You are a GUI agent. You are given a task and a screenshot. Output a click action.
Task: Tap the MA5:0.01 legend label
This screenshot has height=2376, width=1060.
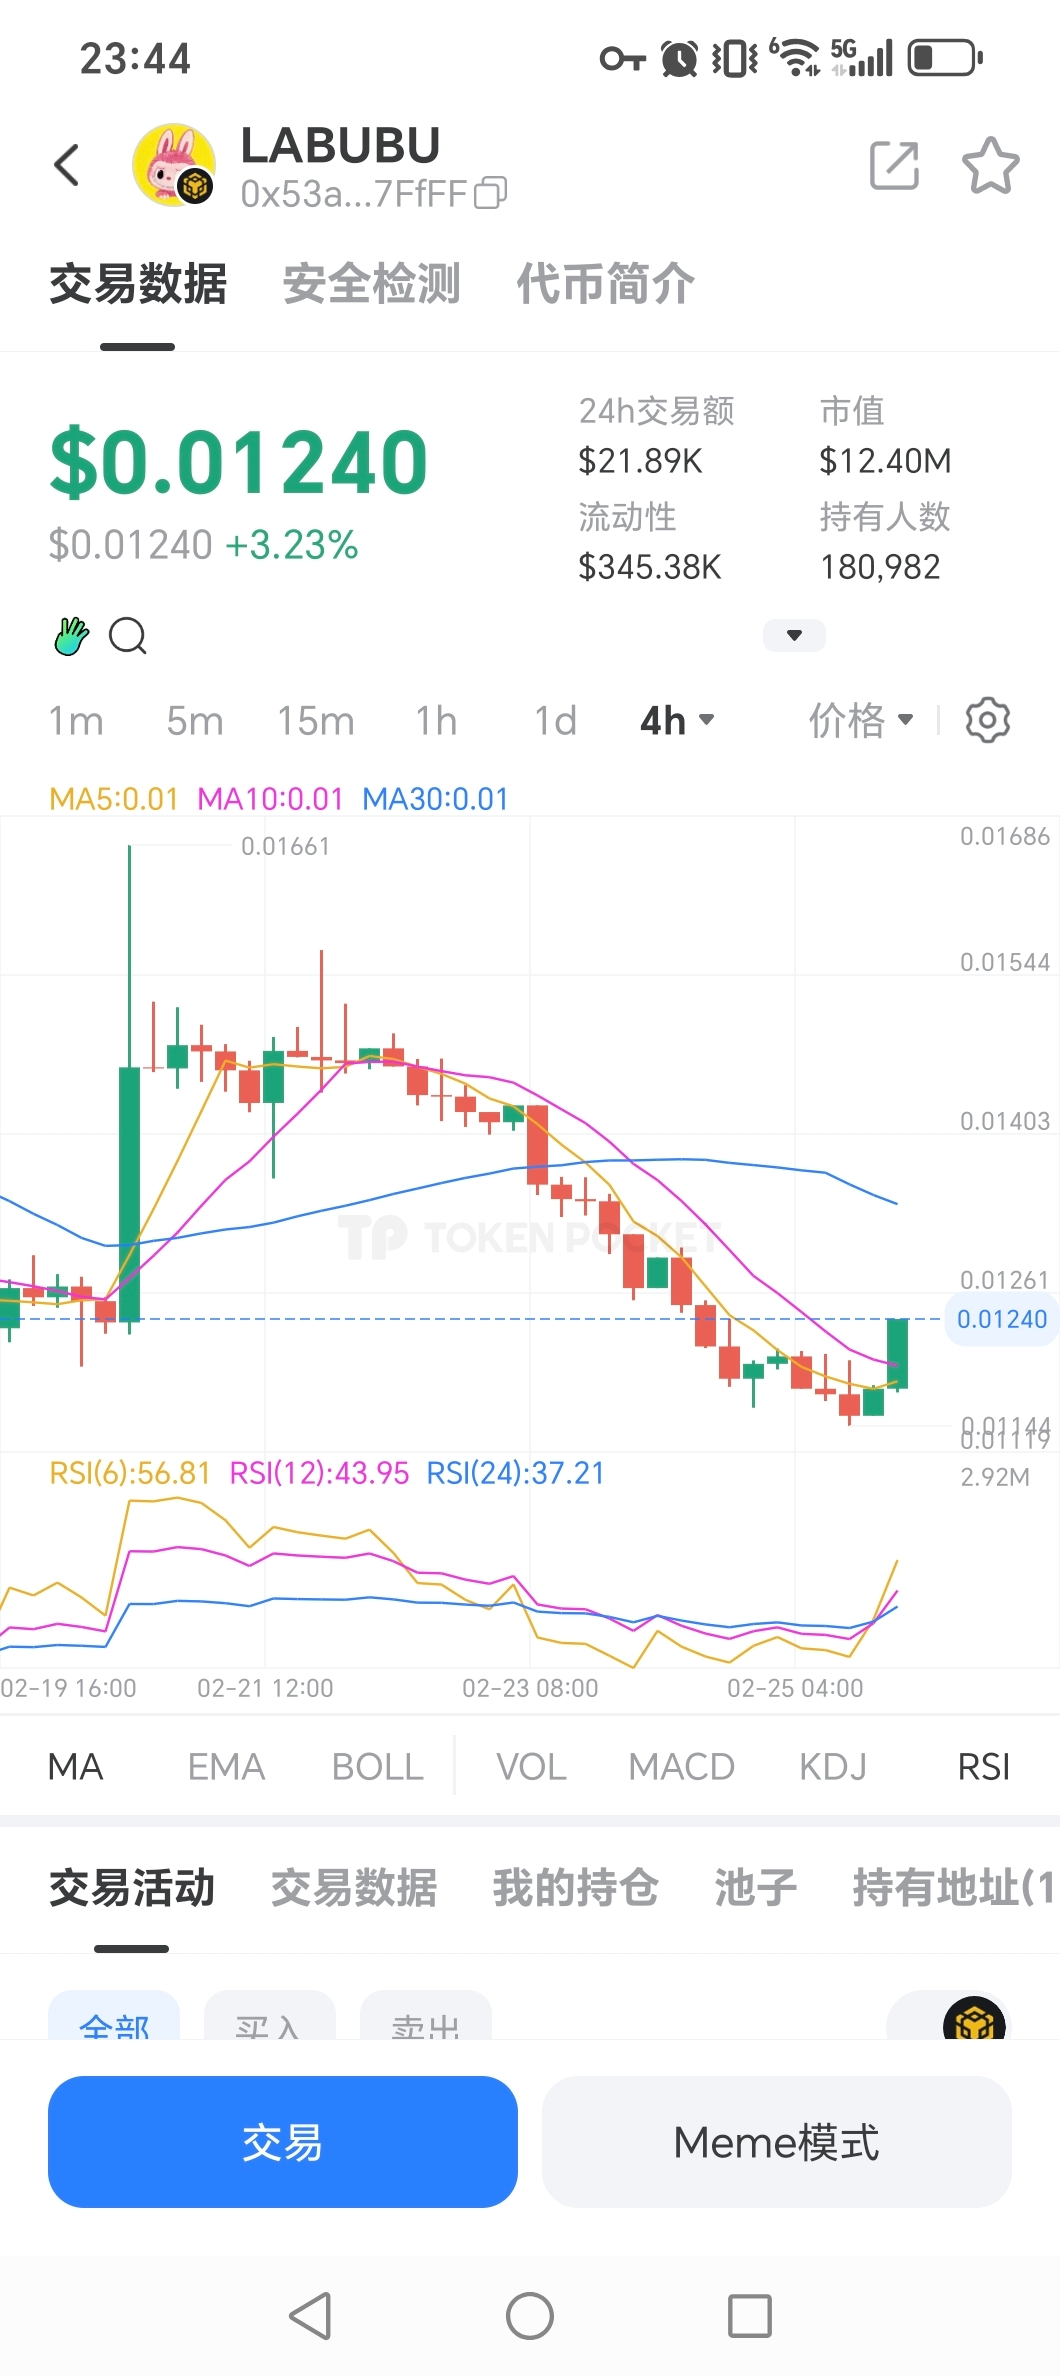click(x=114, y=799)
